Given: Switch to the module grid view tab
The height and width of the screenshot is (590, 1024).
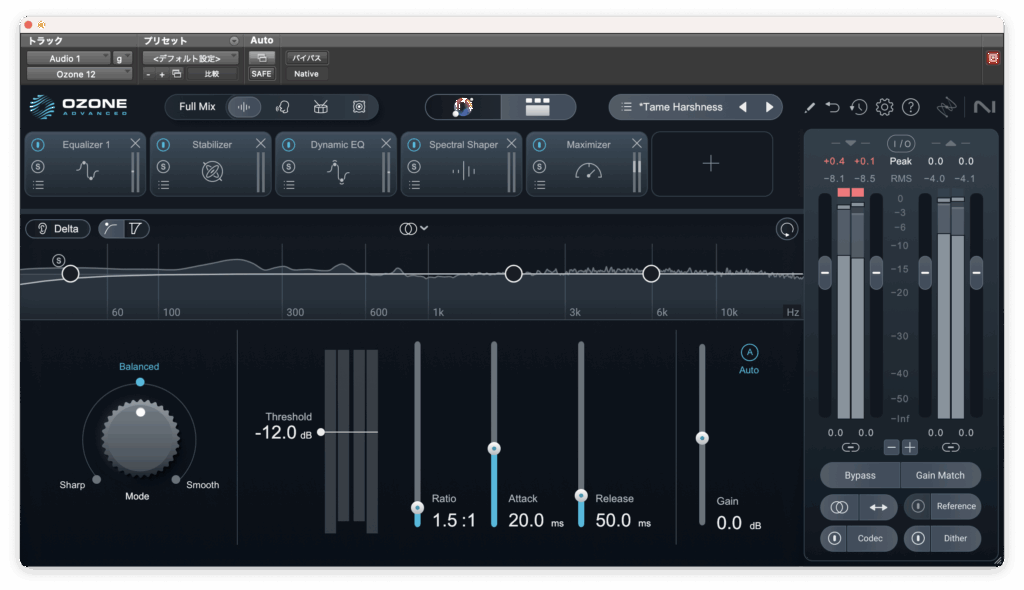Looking at the screenshot, I should (x=538, y=107).
